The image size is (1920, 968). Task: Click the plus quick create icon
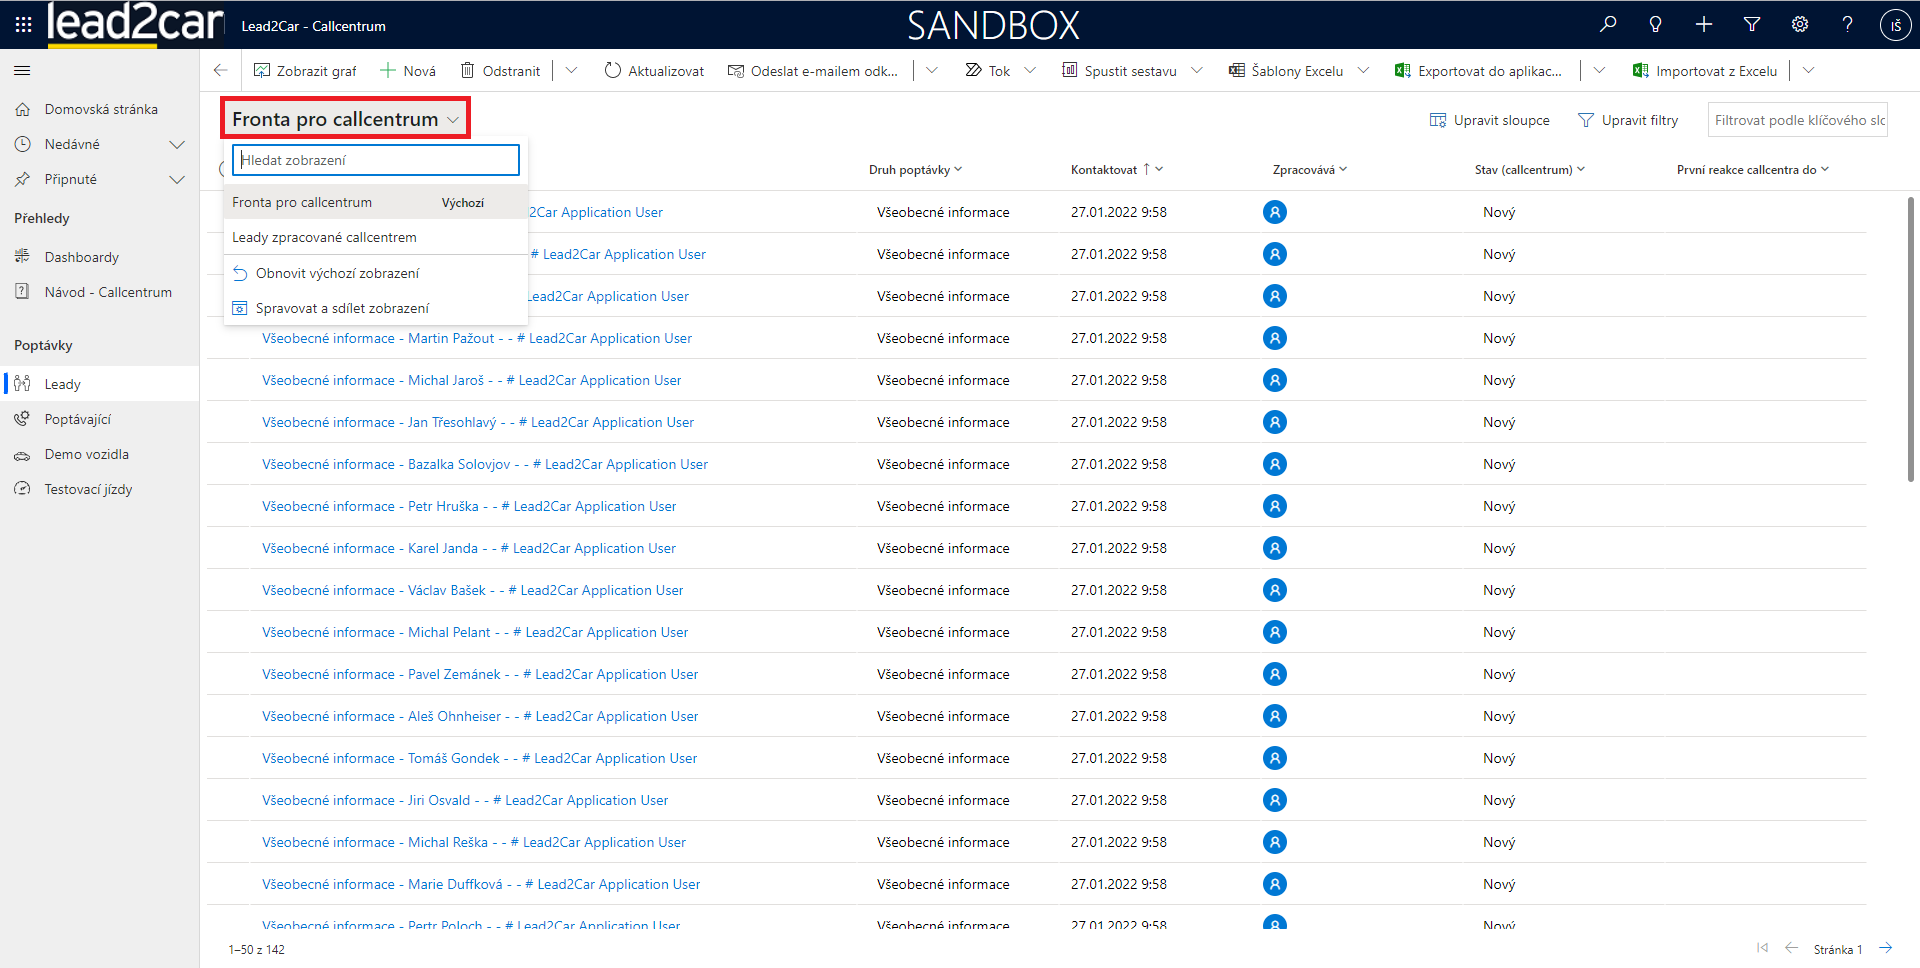1703,25
